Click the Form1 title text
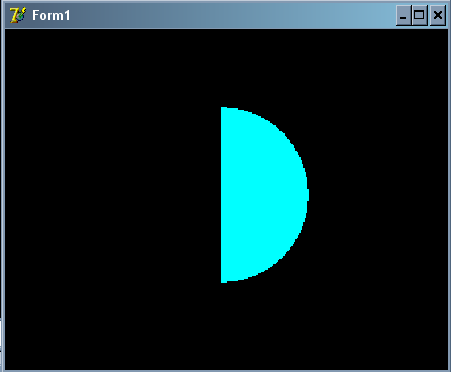Viewport: 451px width, 372px height. pyautogui.click(x=51, y=15)
